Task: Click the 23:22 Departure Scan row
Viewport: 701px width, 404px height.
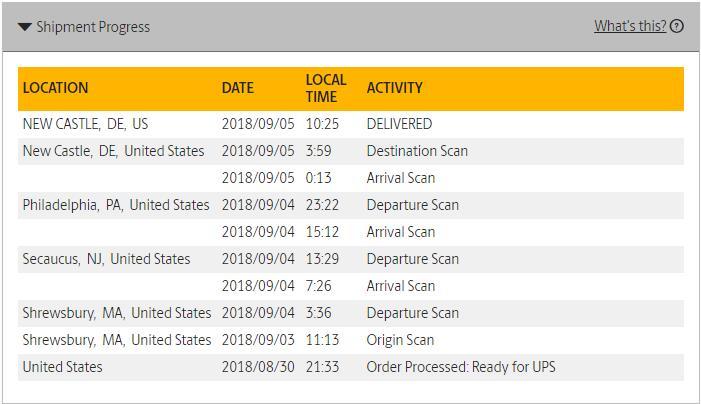Action: 412,205
